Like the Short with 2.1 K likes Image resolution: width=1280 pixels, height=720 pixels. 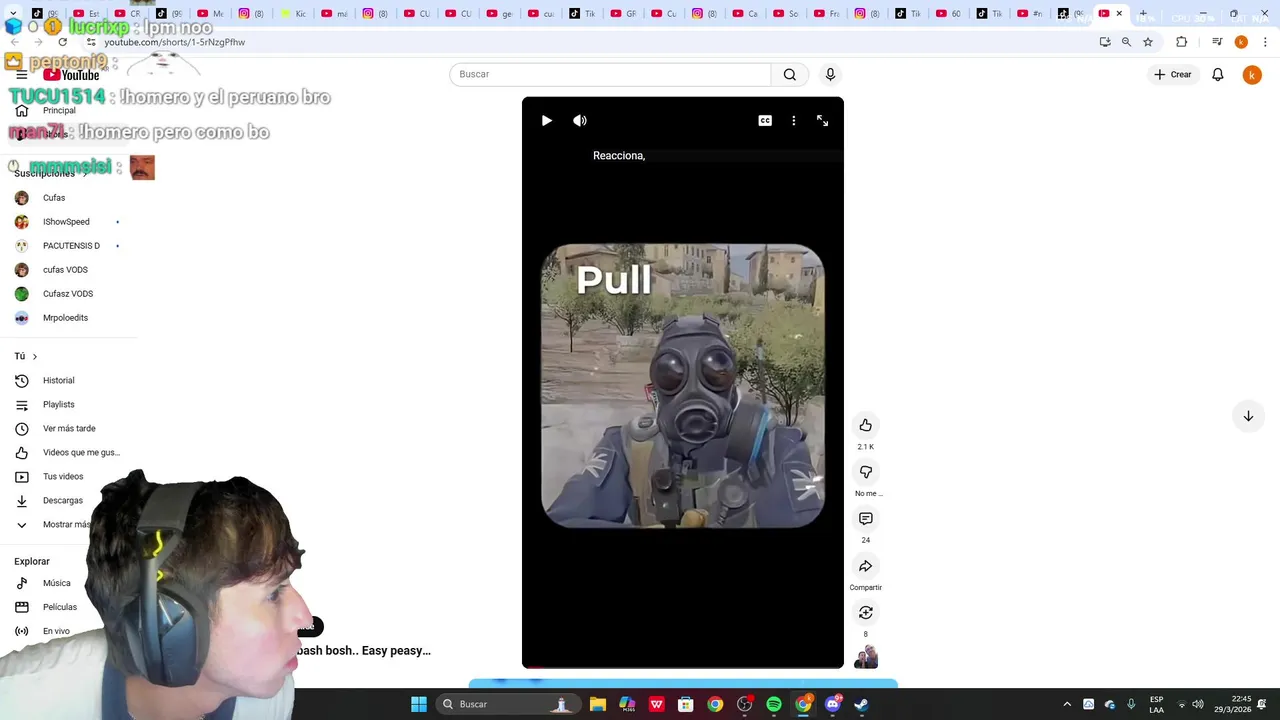click(866, 425)
